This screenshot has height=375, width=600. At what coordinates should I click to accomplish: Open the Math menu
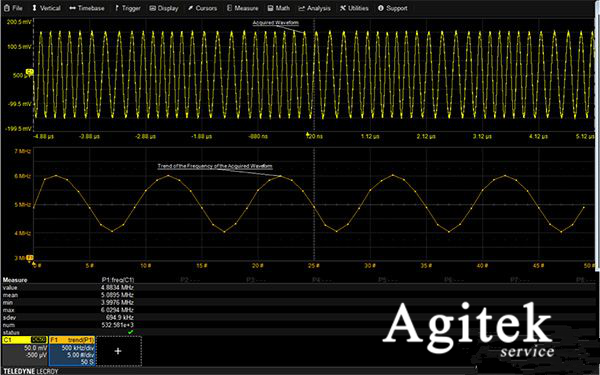click(x=279, y=8)
